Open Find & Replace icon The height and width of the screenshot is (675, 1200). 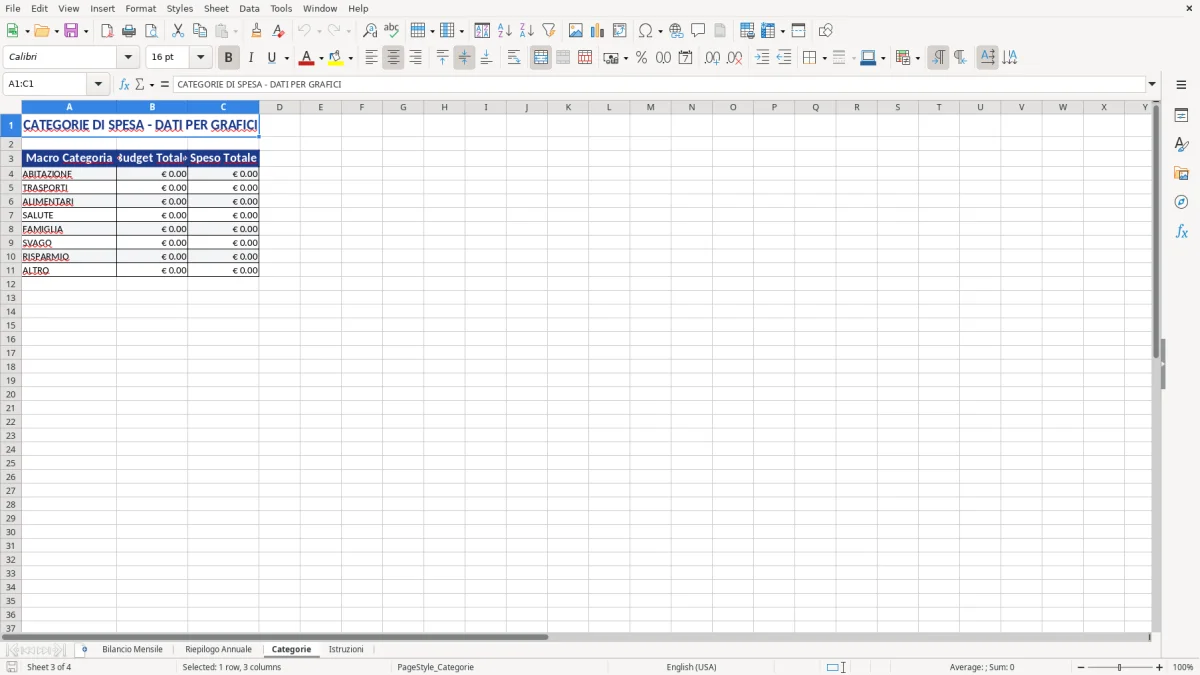click(370, 31)
